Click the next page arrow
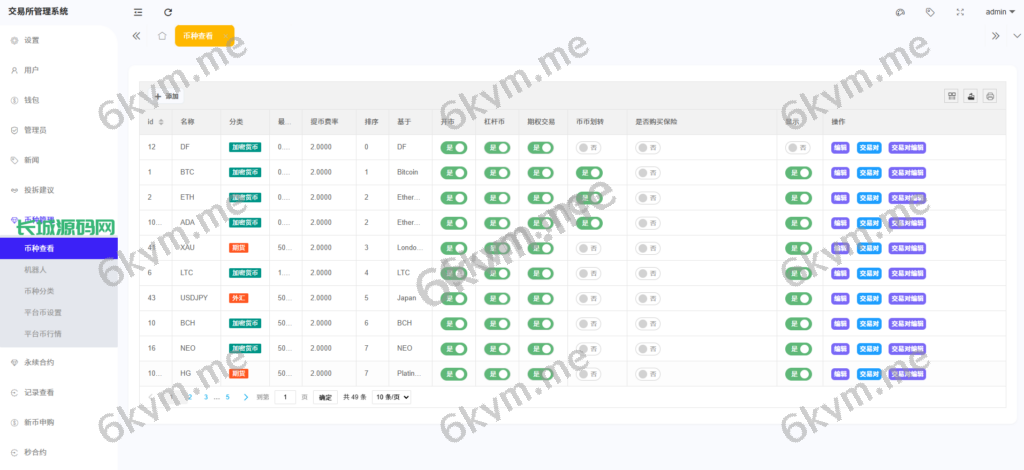1024x470 pixels. (x=246, y=397)
